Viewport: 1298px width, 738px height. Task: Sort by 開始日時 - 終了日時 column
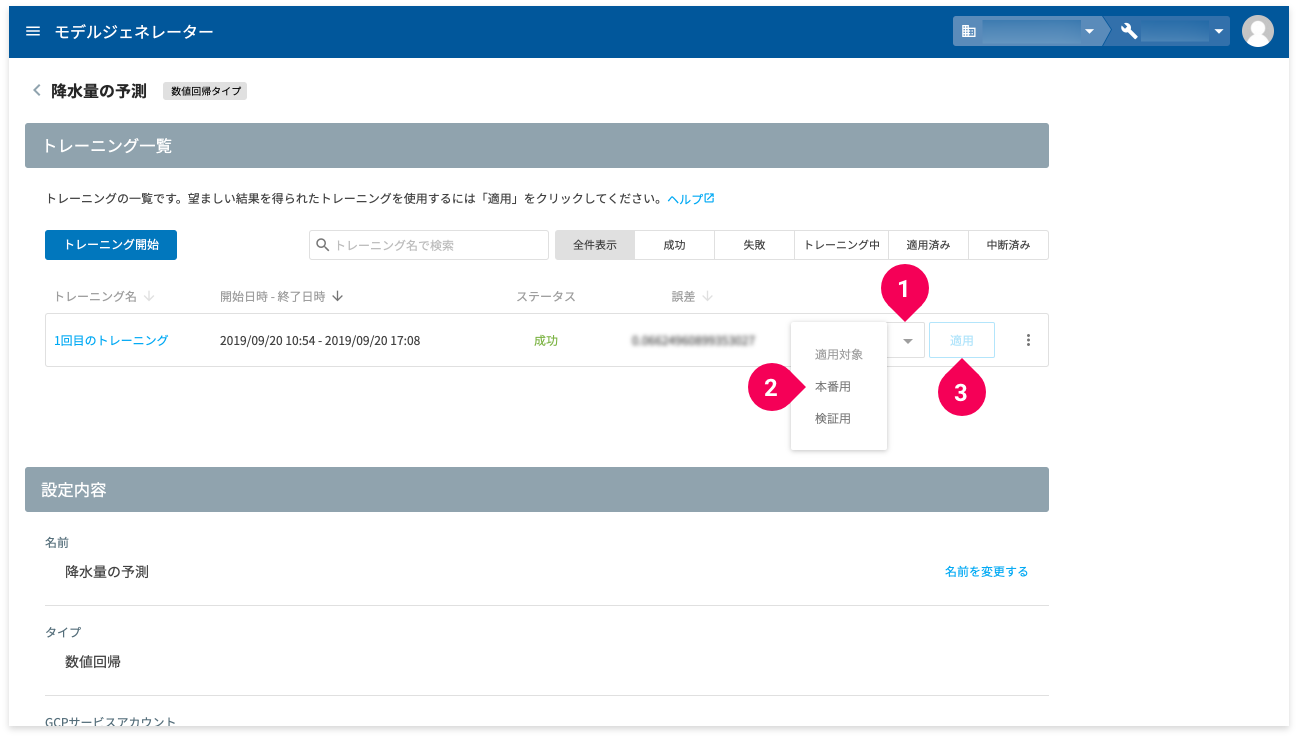pyautogui.click(x=281, y=296)
